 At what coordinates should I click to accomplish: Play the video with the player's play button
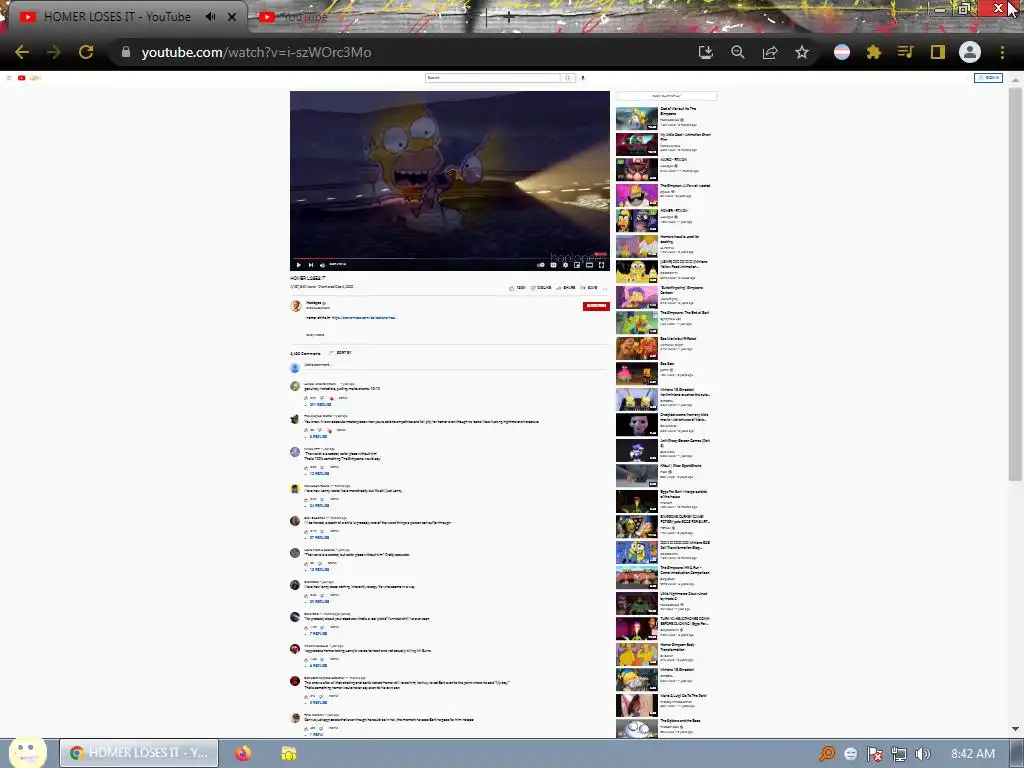[x=298, y=264]
